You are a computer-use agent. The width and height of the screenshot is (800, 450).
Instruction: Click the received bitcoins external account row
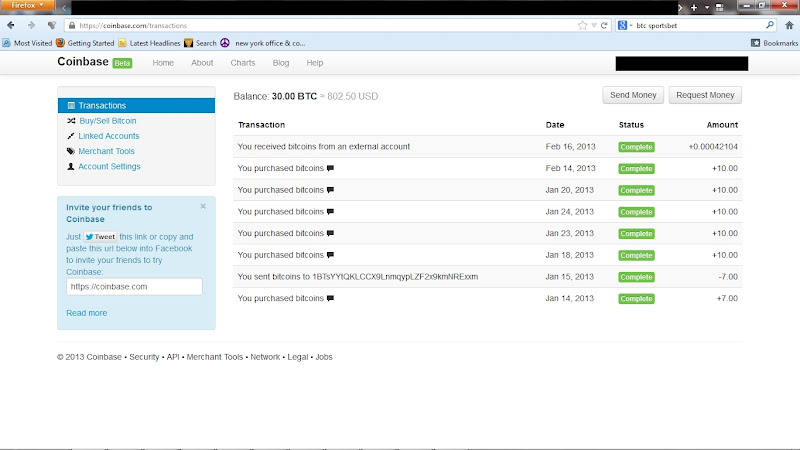point(488,146)
